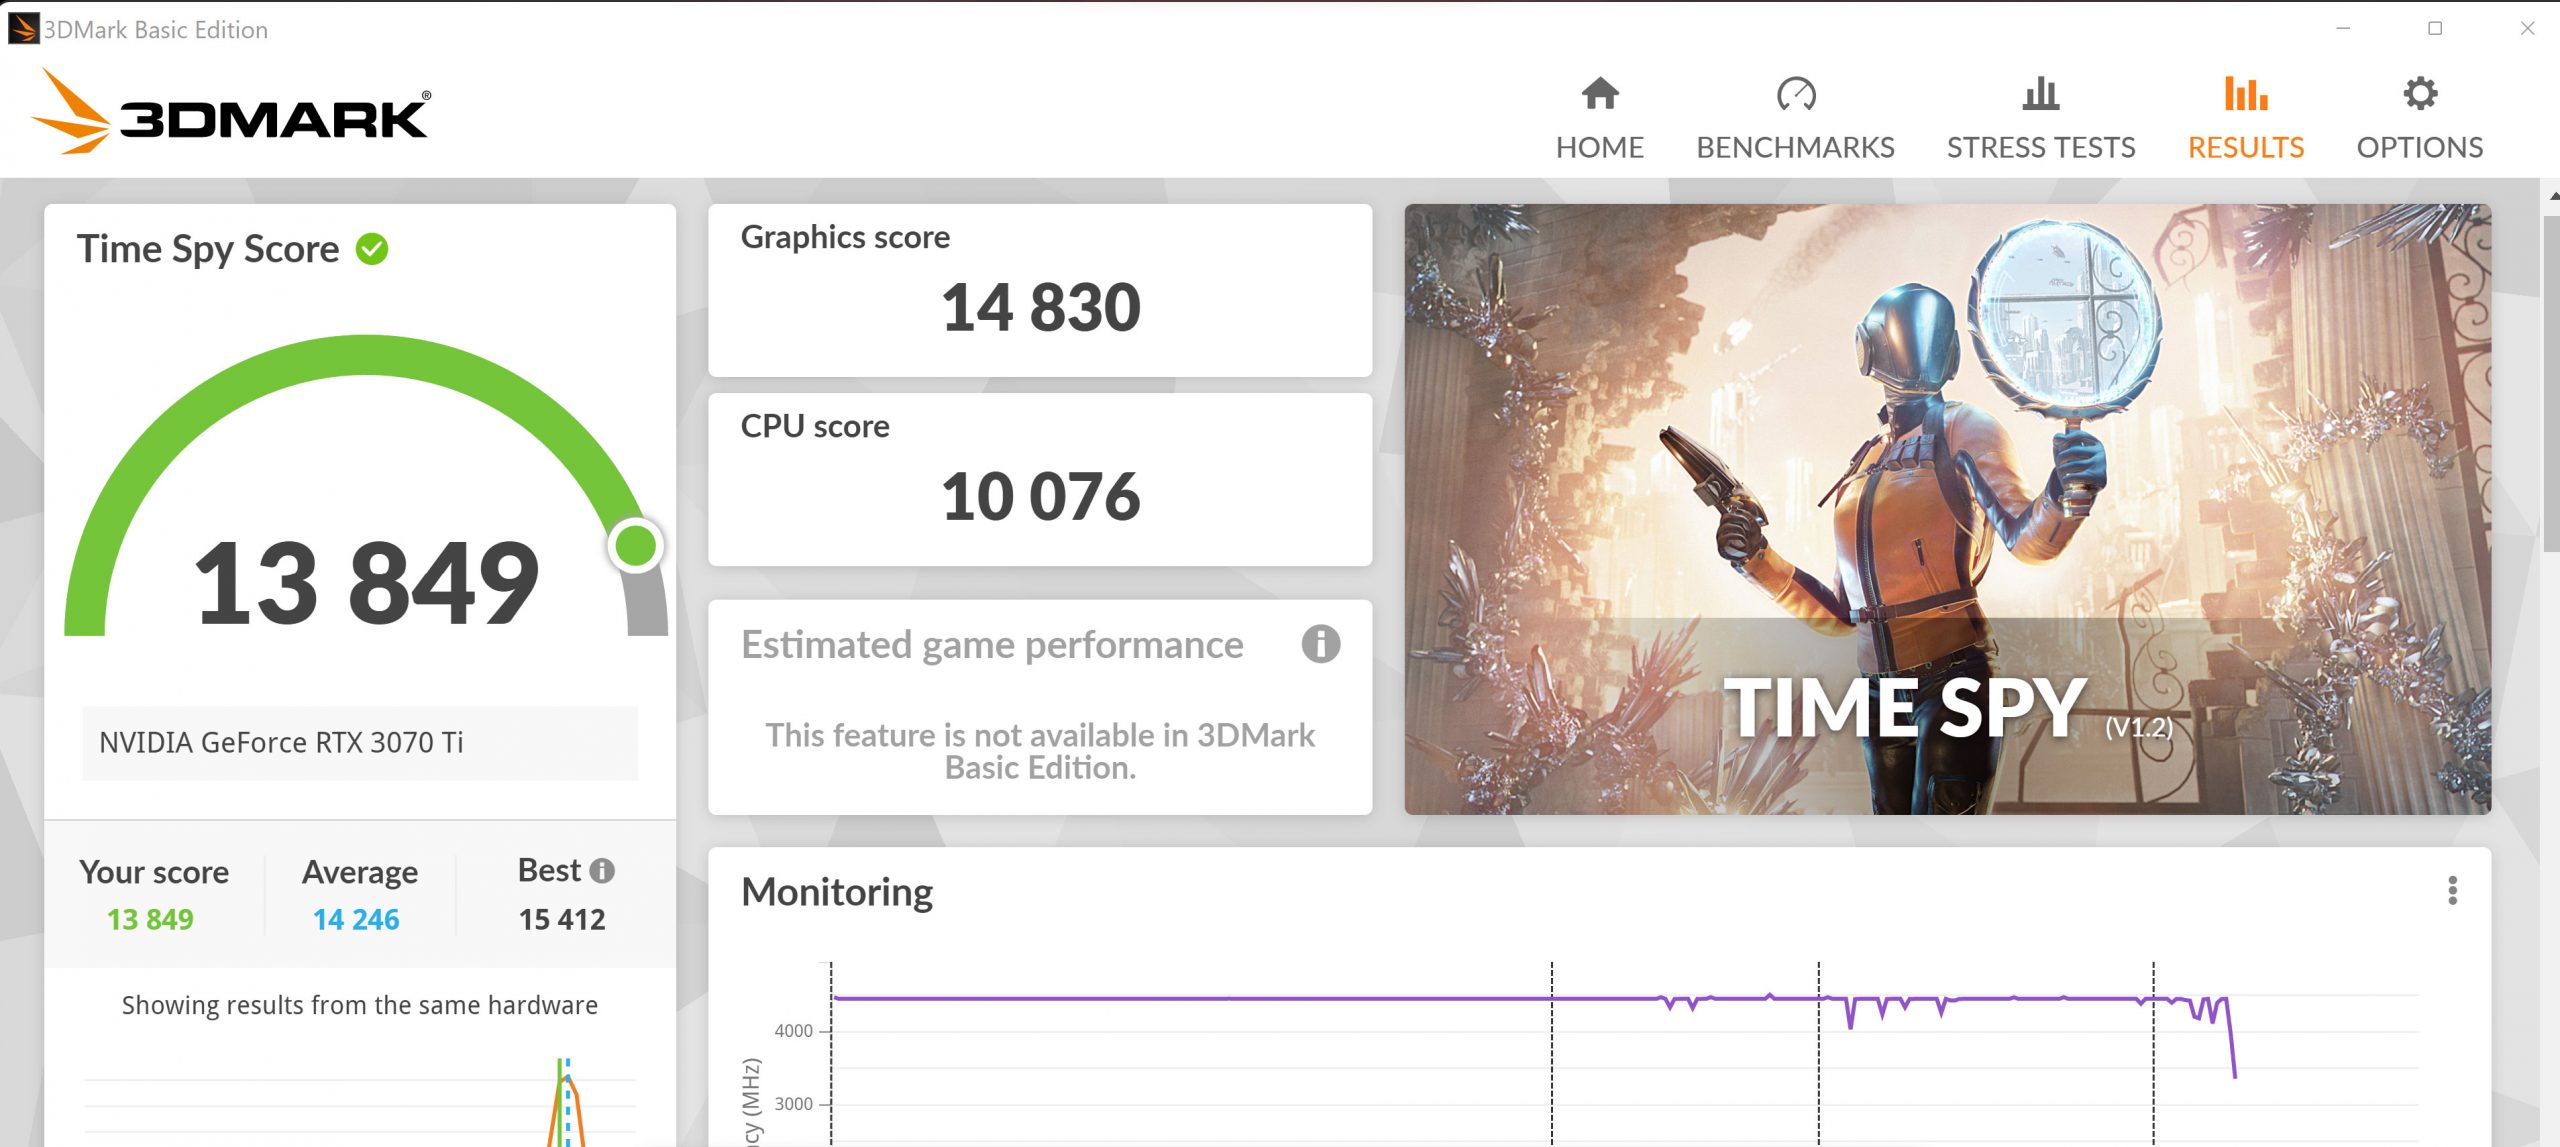Click the Home house icon
The width and height of the screenshot is (2560, 1147).
tap(1600, 94)
